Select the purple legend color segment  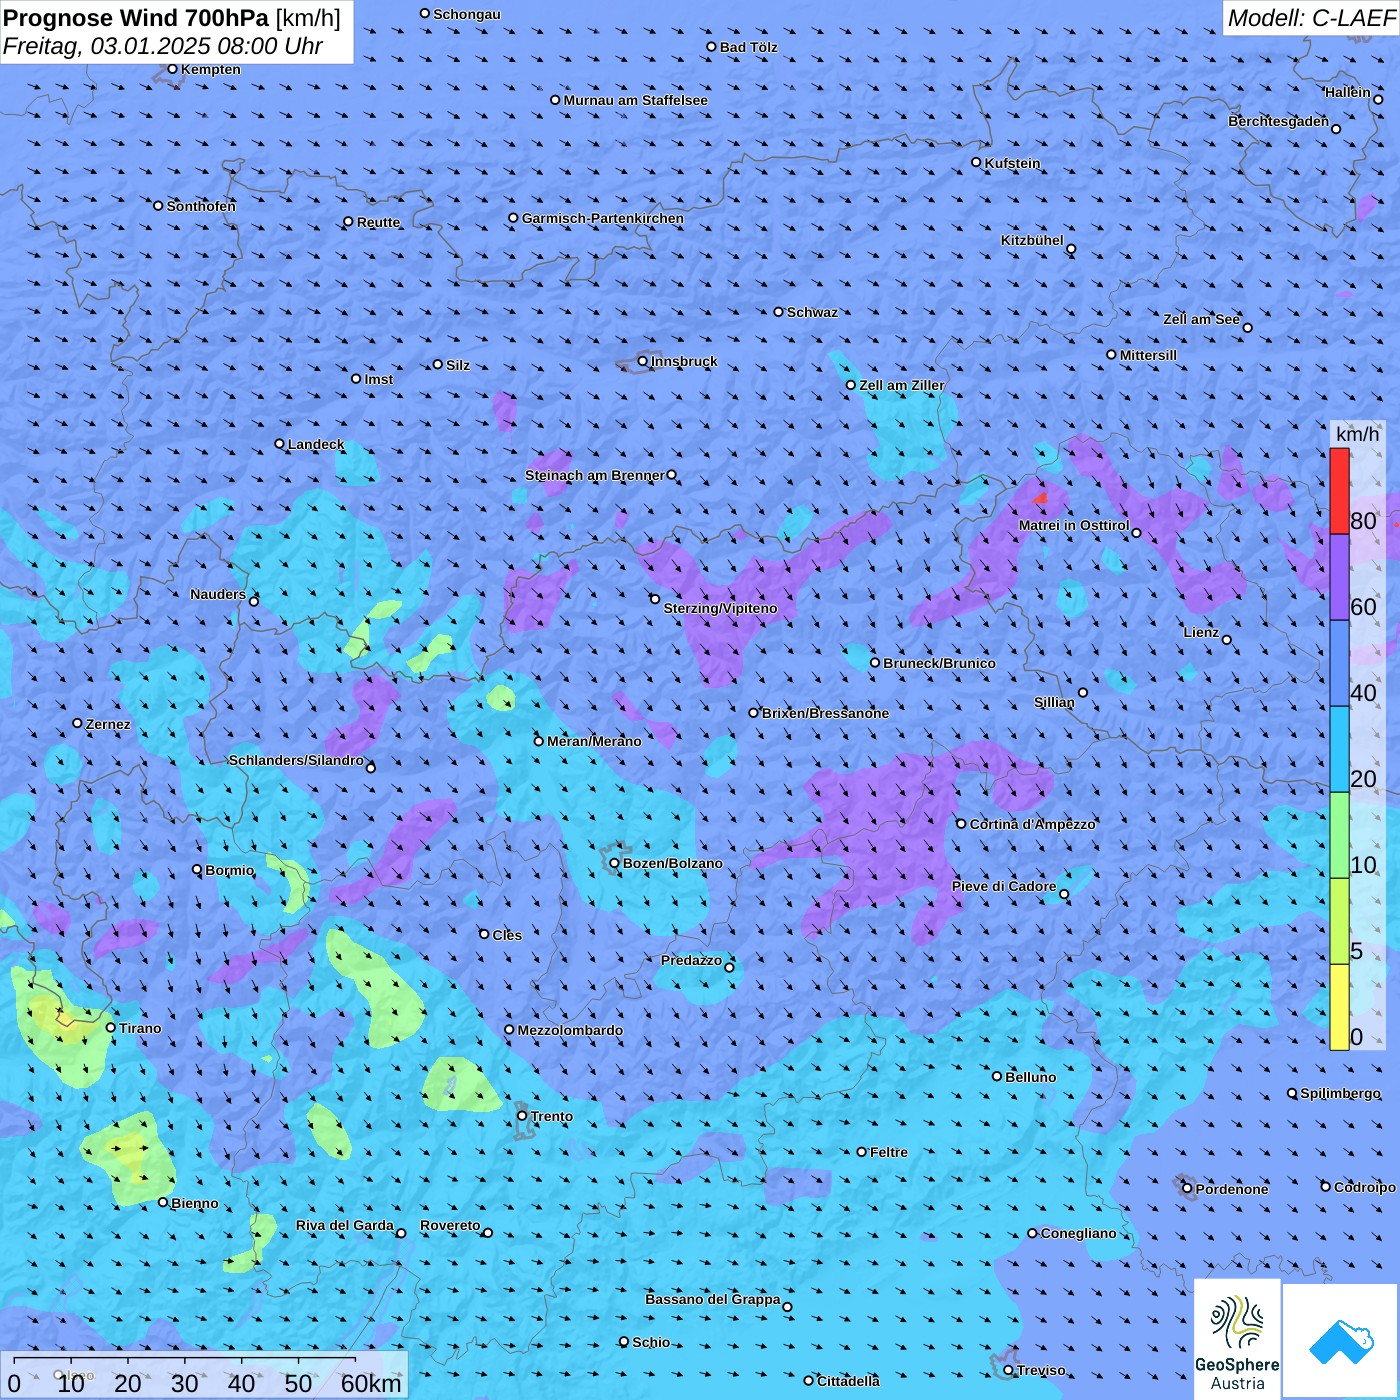click(x=1339, y=577)
